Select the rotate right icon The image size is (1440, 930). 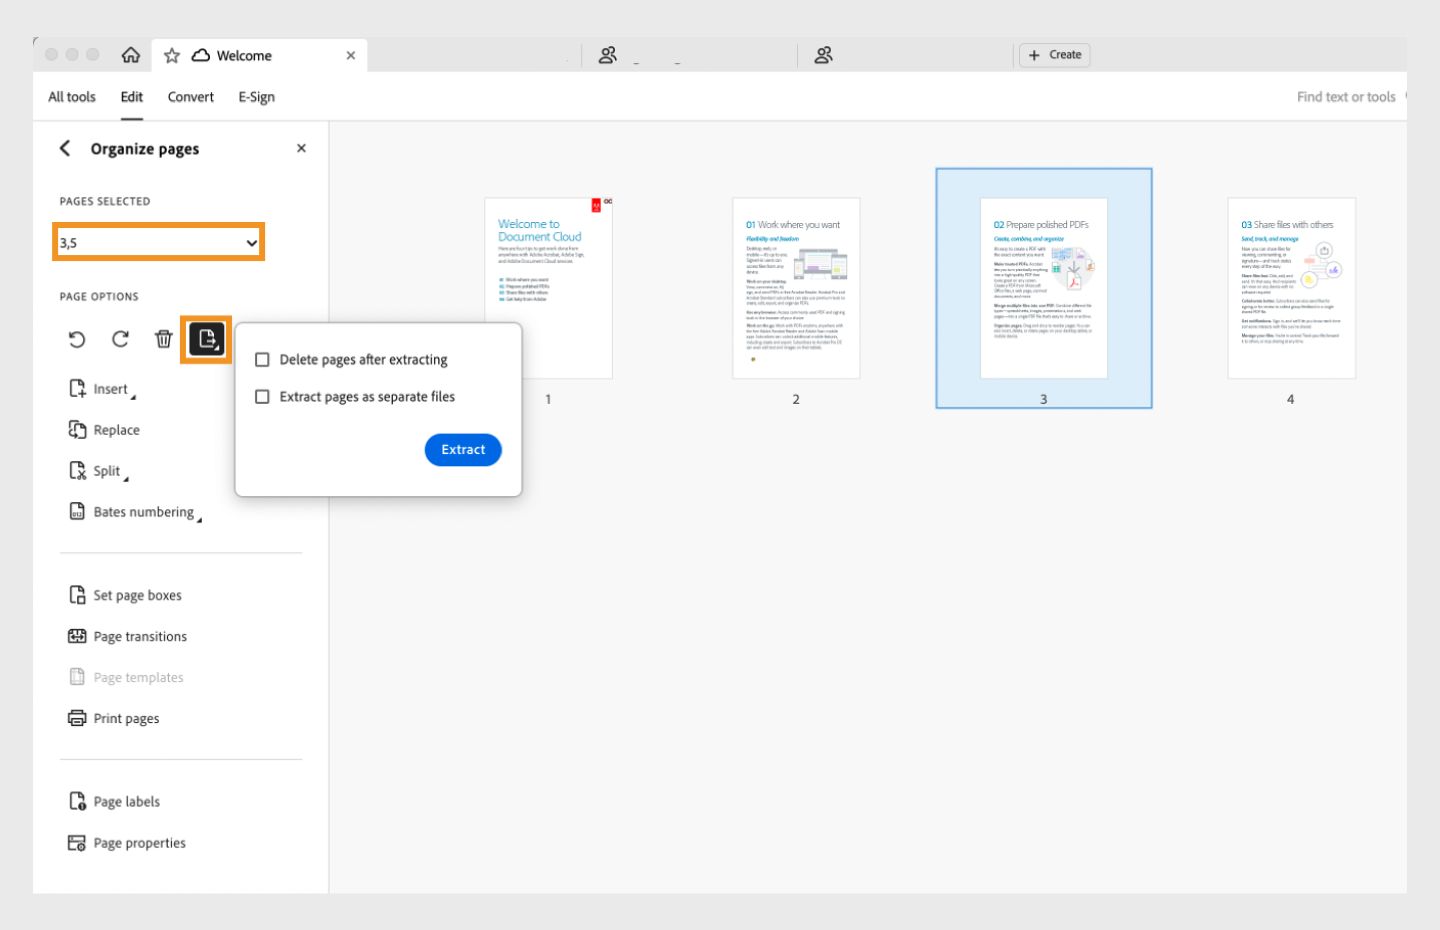pyautogui.click(x=119, y=339)
